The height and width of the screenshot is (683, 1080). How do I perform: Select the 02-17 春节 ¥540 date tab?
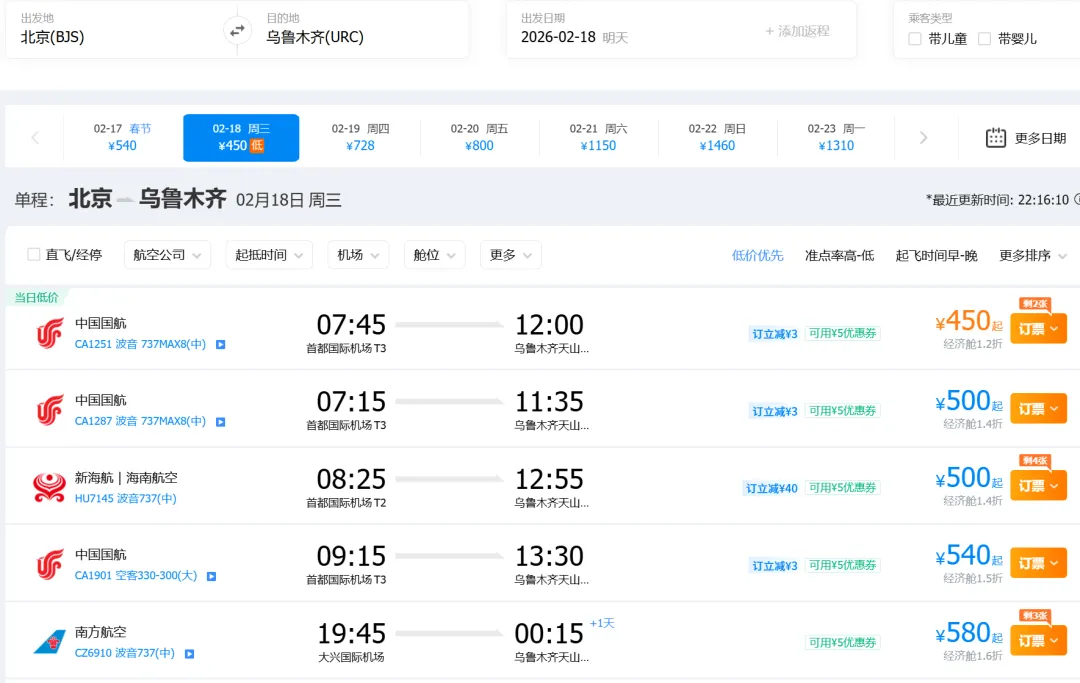[x=123, y=138]
